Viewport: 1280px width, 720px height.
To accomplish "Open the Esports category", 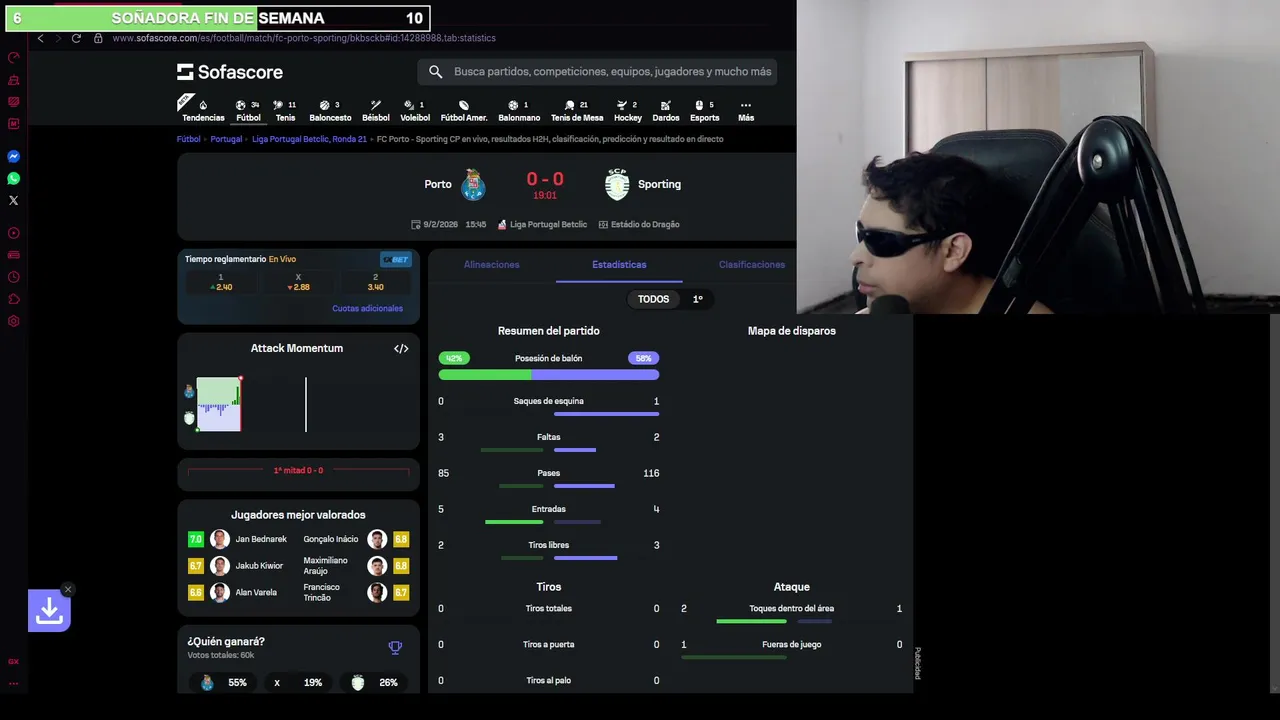I will [x=704, y=110].
